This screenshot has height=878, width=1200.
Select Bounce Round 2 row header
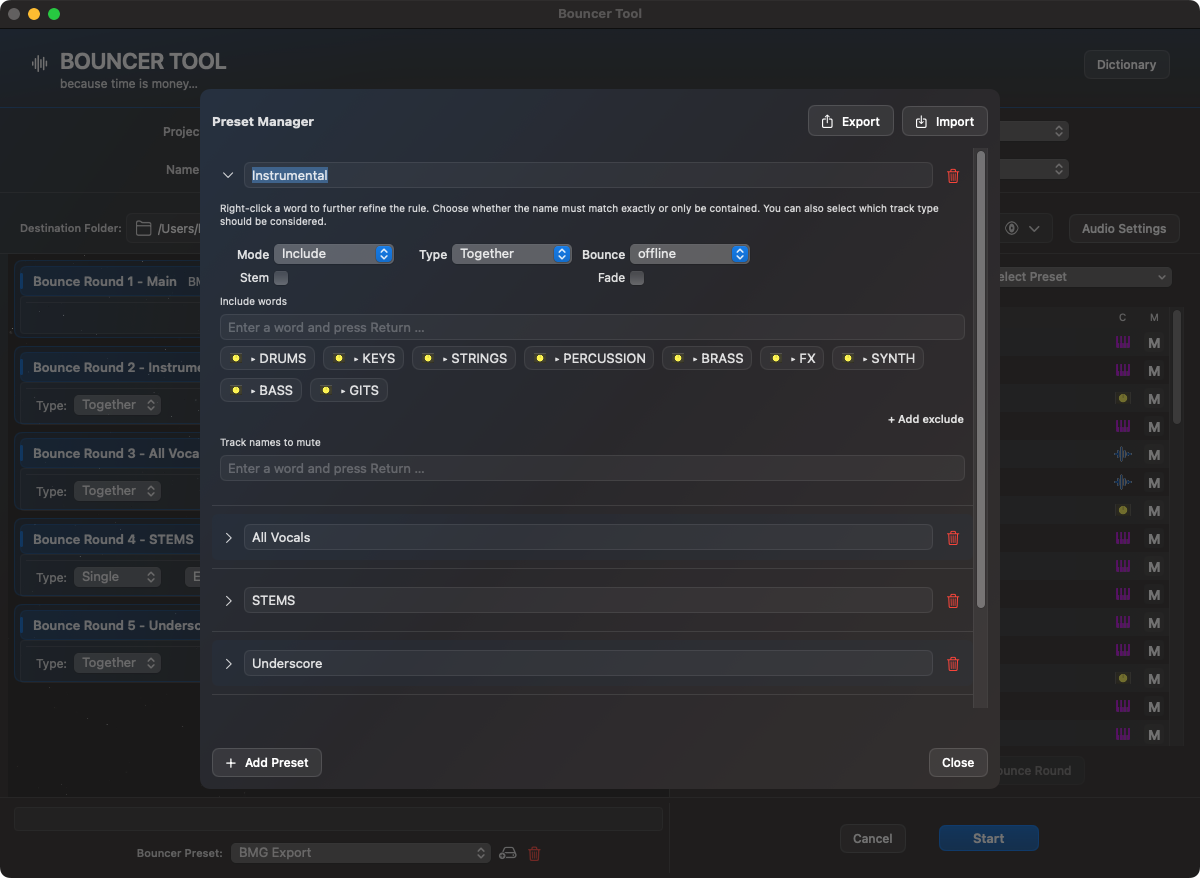(x=110, y=368)
